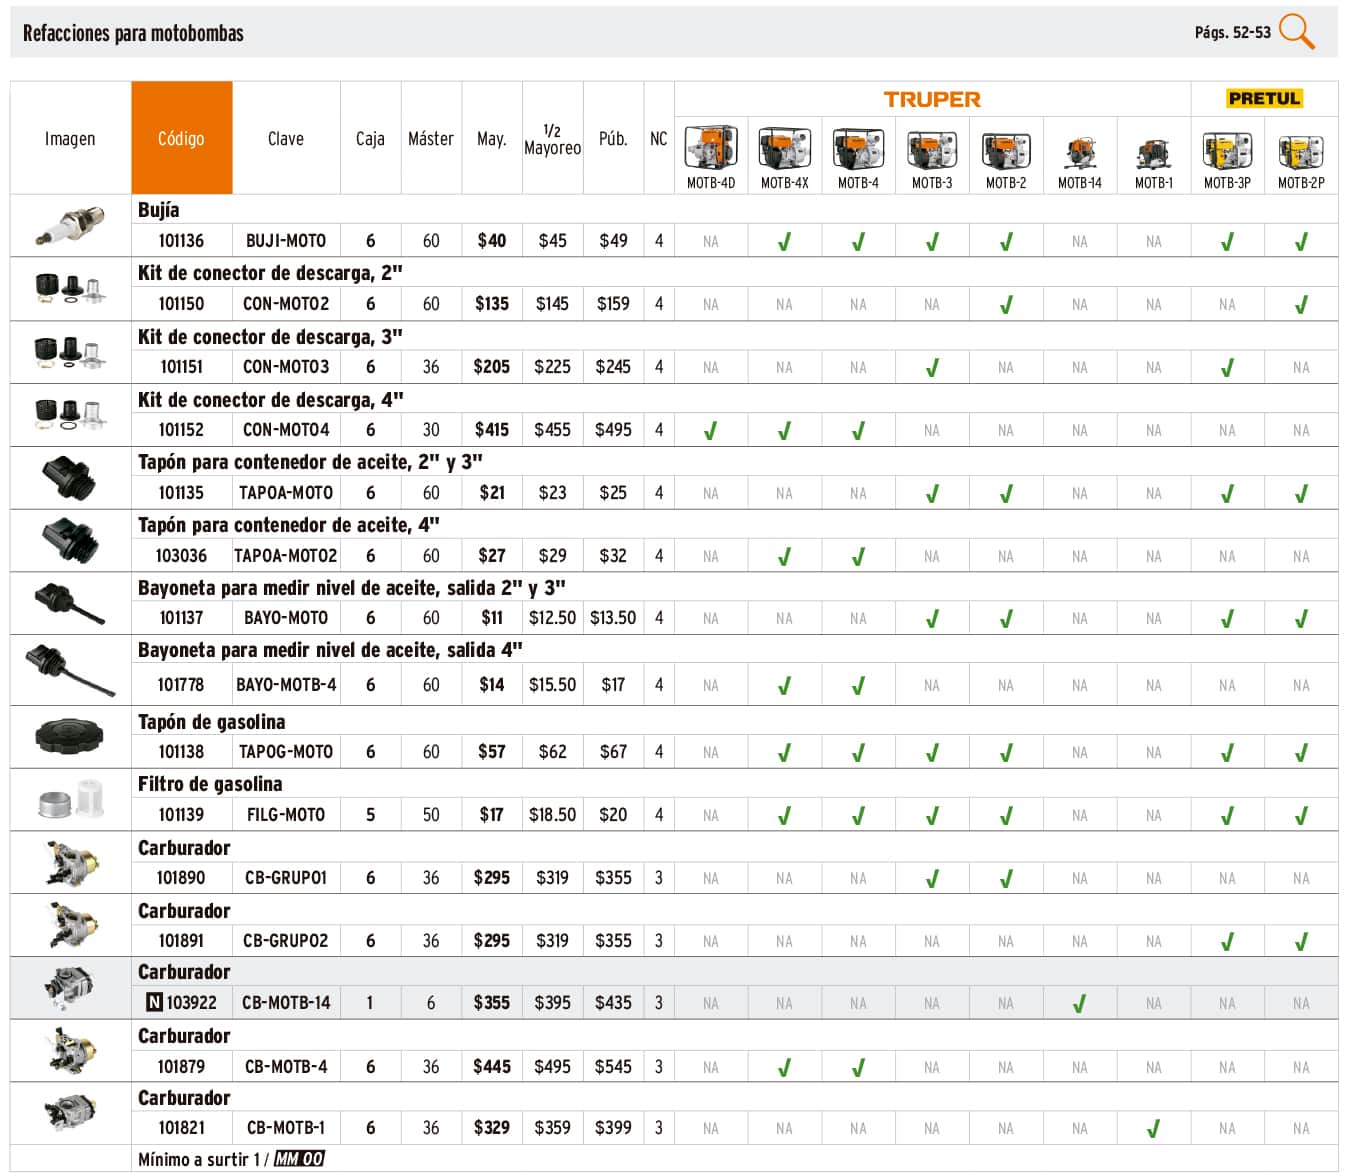The image size is (1349, 1176).
Task: Click the TRUPER brand logo
Action: pos(932,99)
